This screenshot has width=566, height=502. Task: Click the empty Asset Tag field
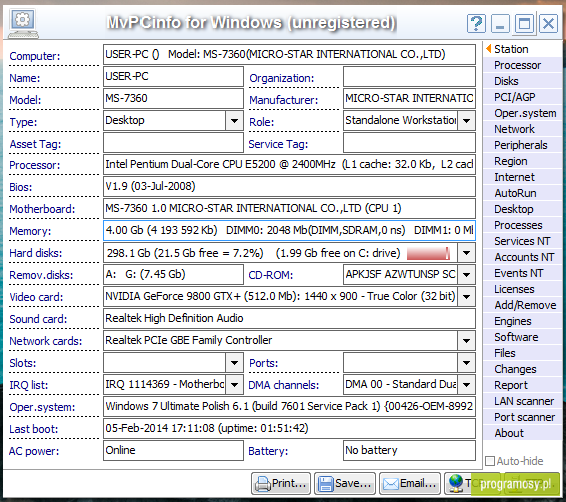click(173, 143)
